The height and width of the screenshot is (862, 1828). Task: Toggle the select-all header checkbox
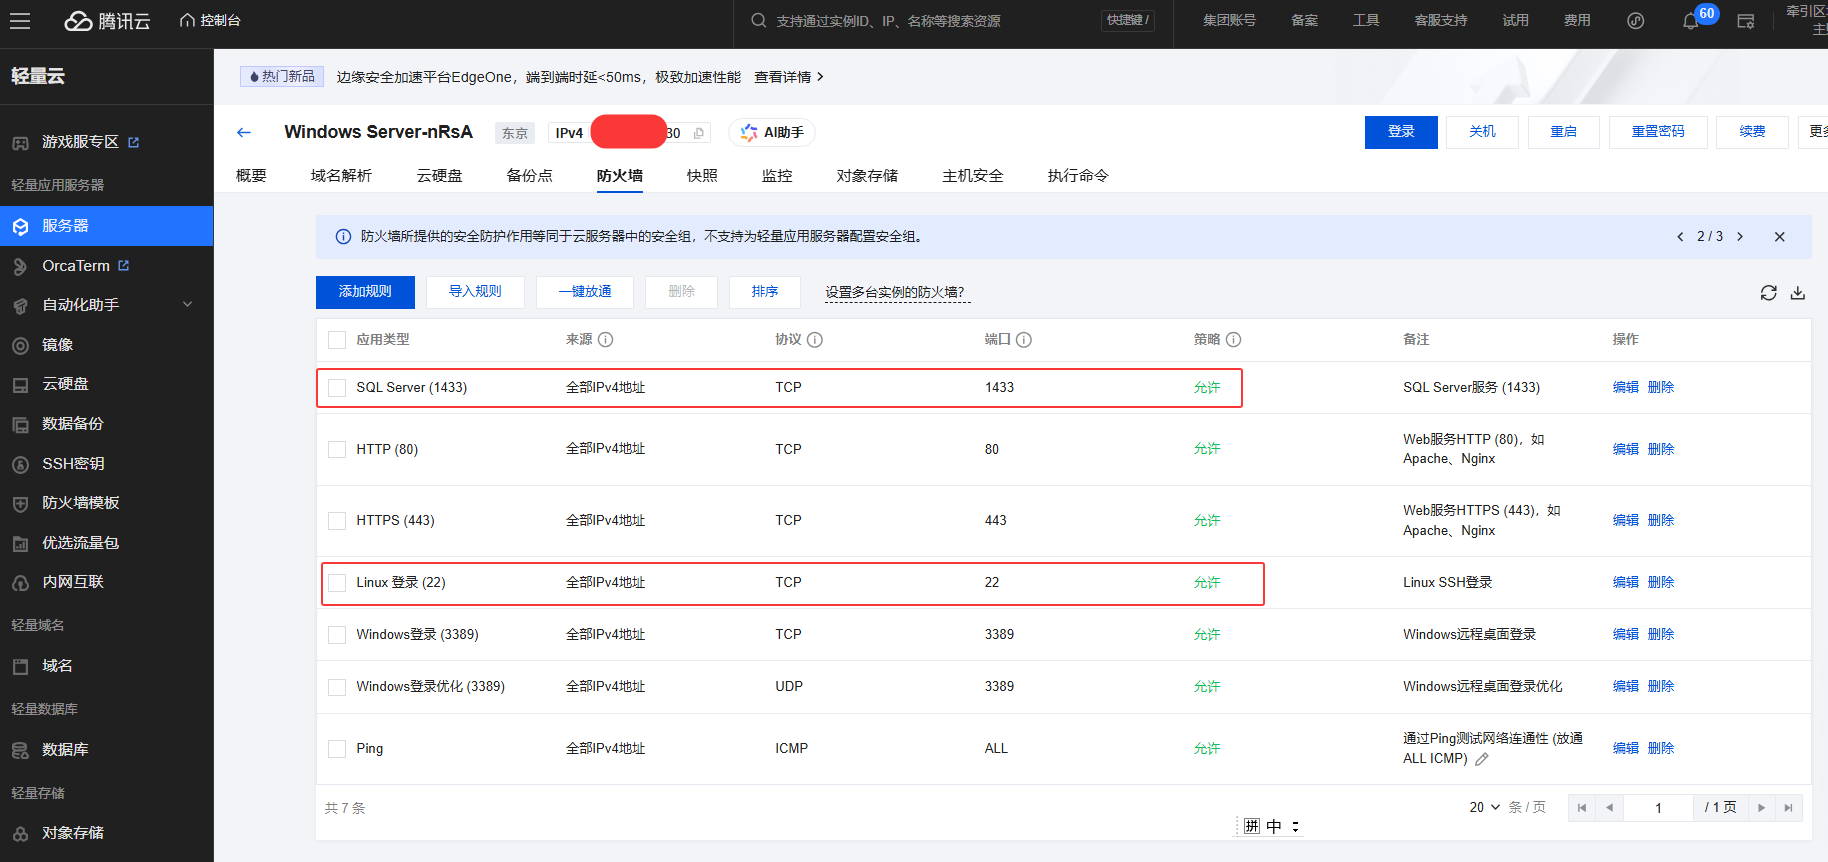337,340
